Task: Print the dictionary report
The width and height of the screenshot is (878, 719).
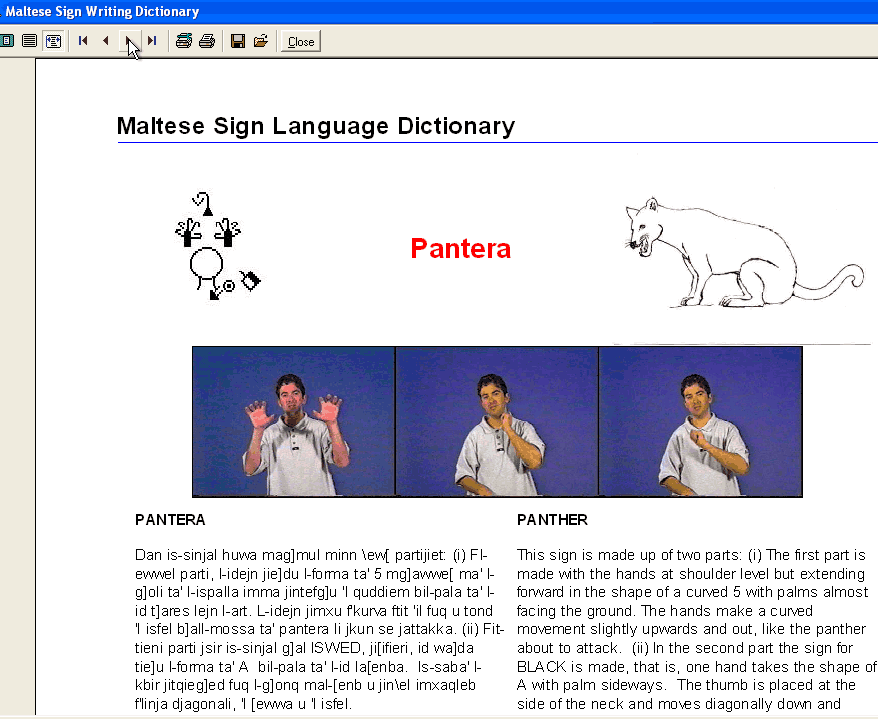Action: click(x=207, y=41)
